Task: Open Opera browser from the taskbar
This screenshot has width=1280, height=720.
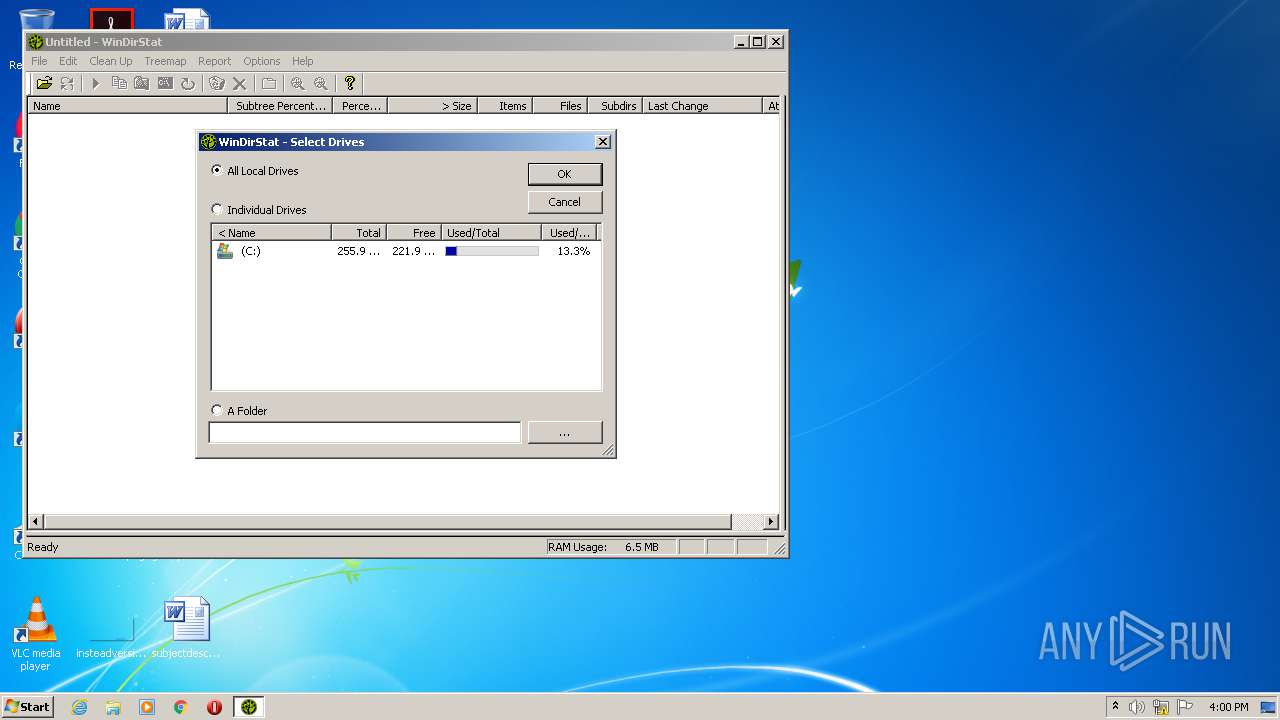Action: [x=214, y=707]
